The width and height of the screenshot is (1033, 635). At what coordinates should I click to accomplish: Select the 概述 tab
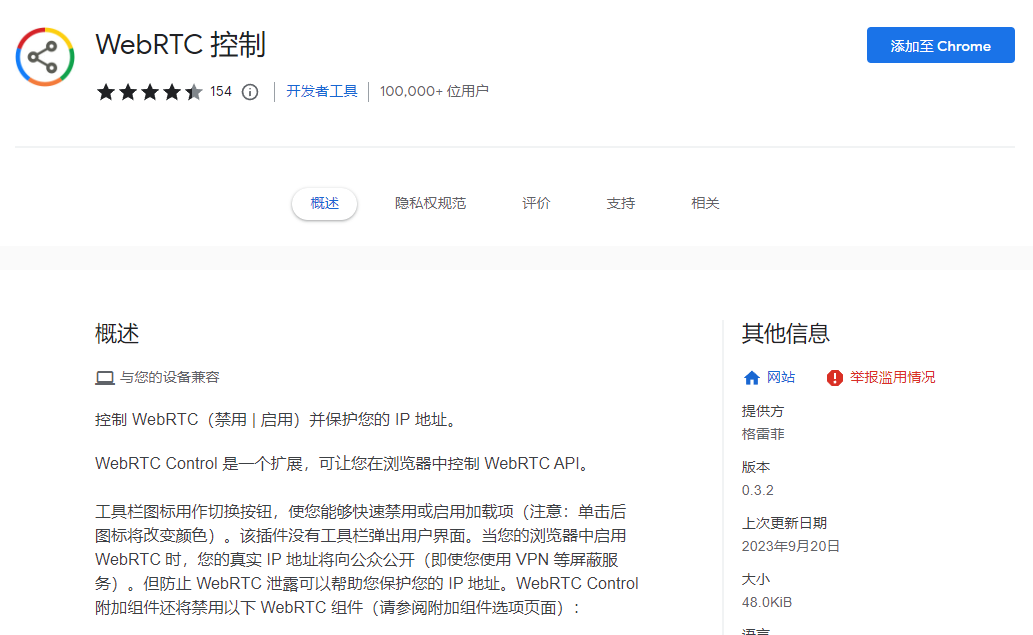tap(325, 204)
